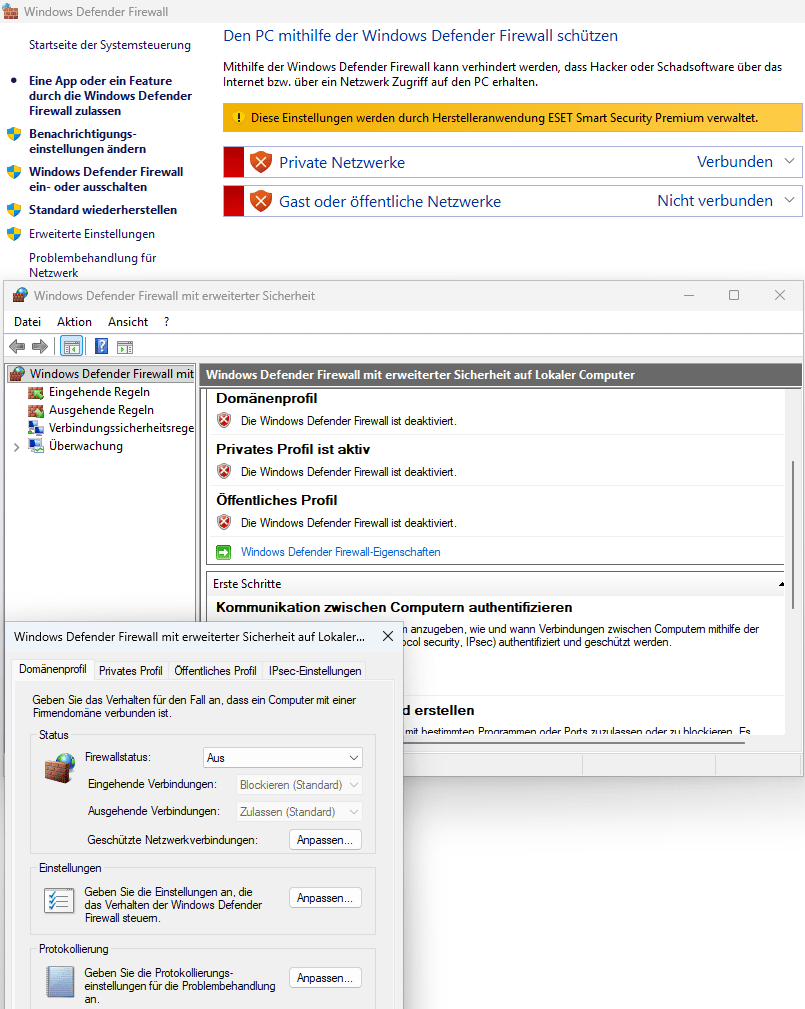Click the advanced security window title bar icon

coord(20,295)
